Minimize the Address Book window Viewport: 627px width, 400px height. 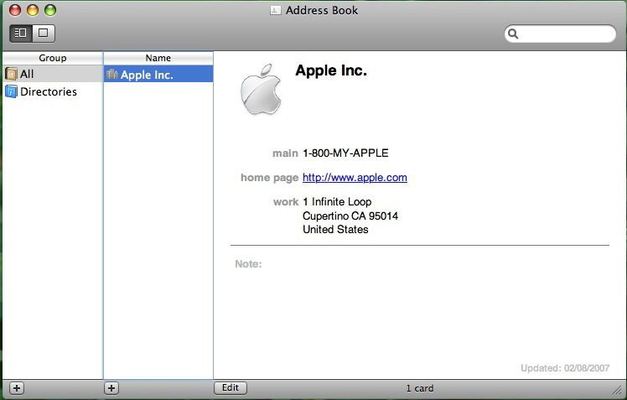(x=32, y=10)
